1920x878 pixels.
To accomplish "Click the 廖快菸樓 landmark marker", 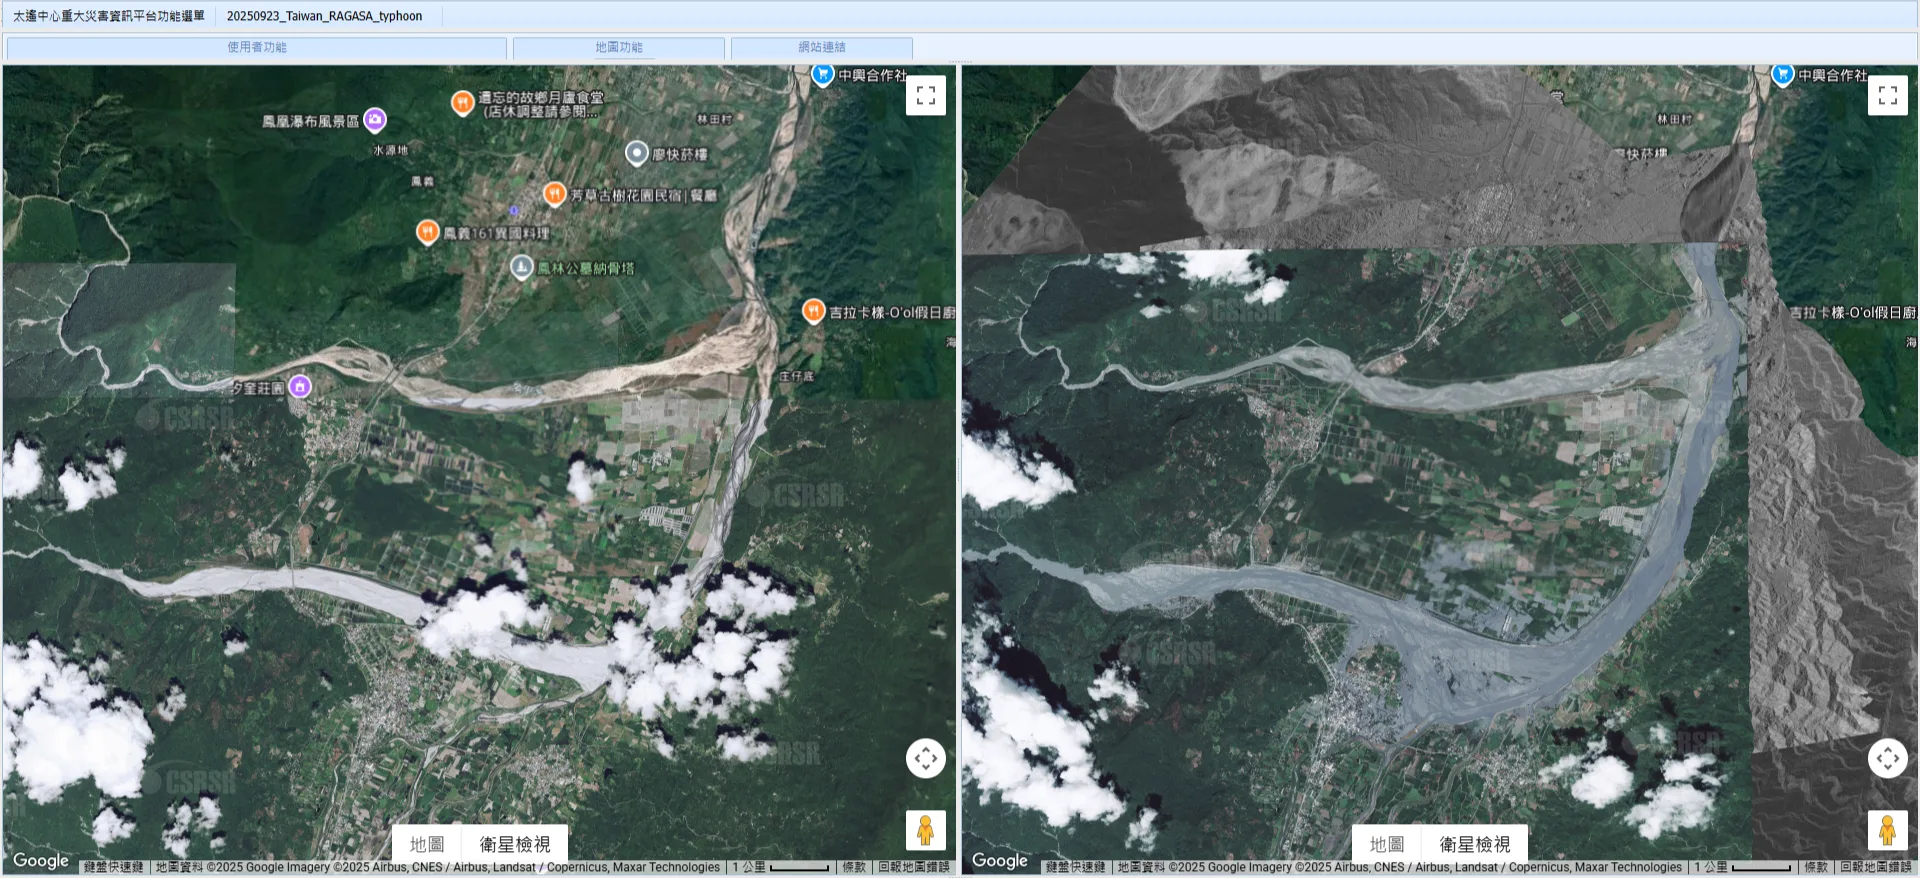I will (x=637, y=153).
